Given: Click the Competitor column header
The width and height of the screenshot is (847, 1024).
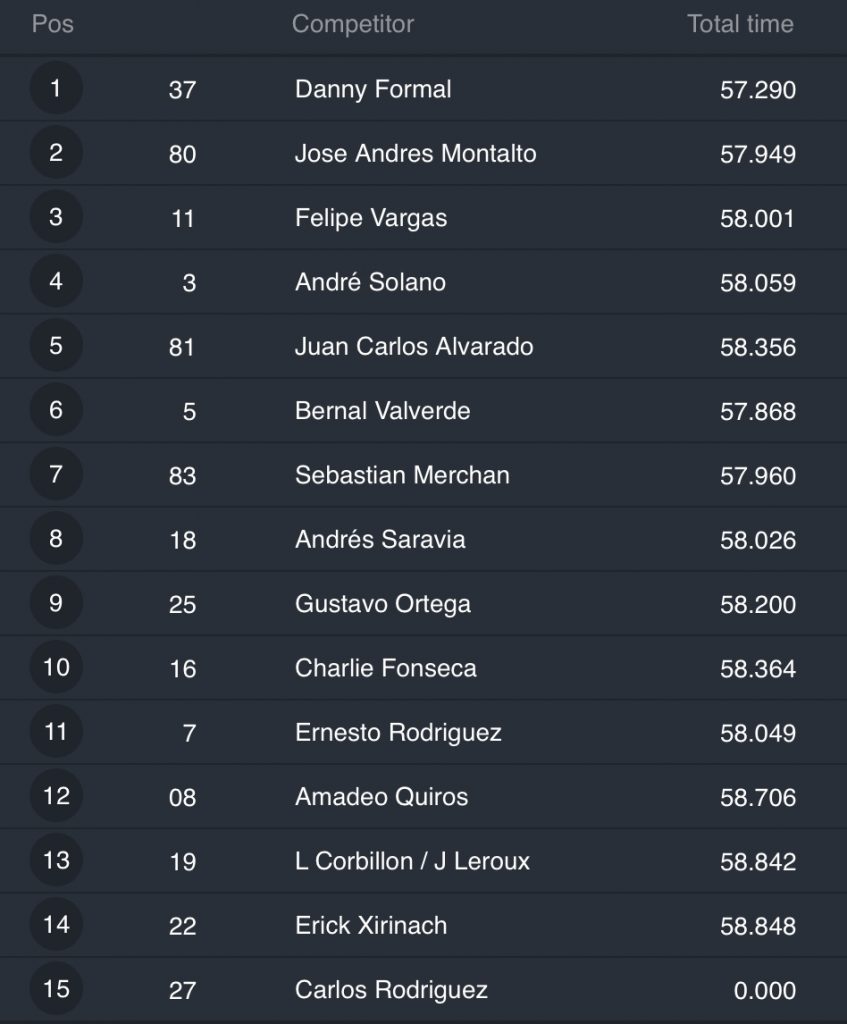Looking at the screenshot, I should tap(352, 24).
